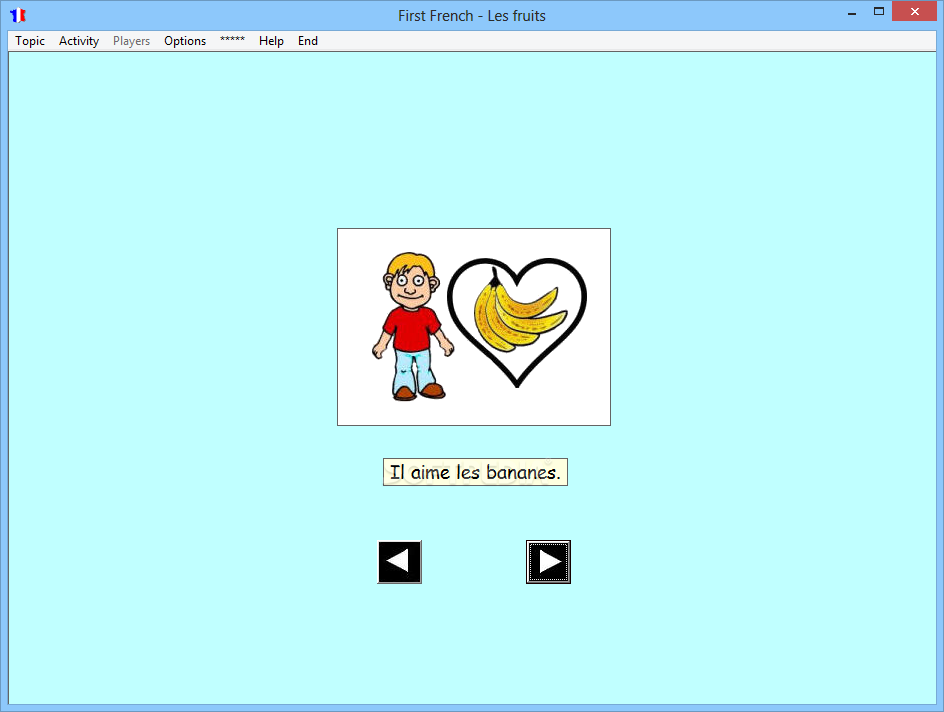Open the Activity menu
This screenshot has width=944, height=712.
(79, 41)
